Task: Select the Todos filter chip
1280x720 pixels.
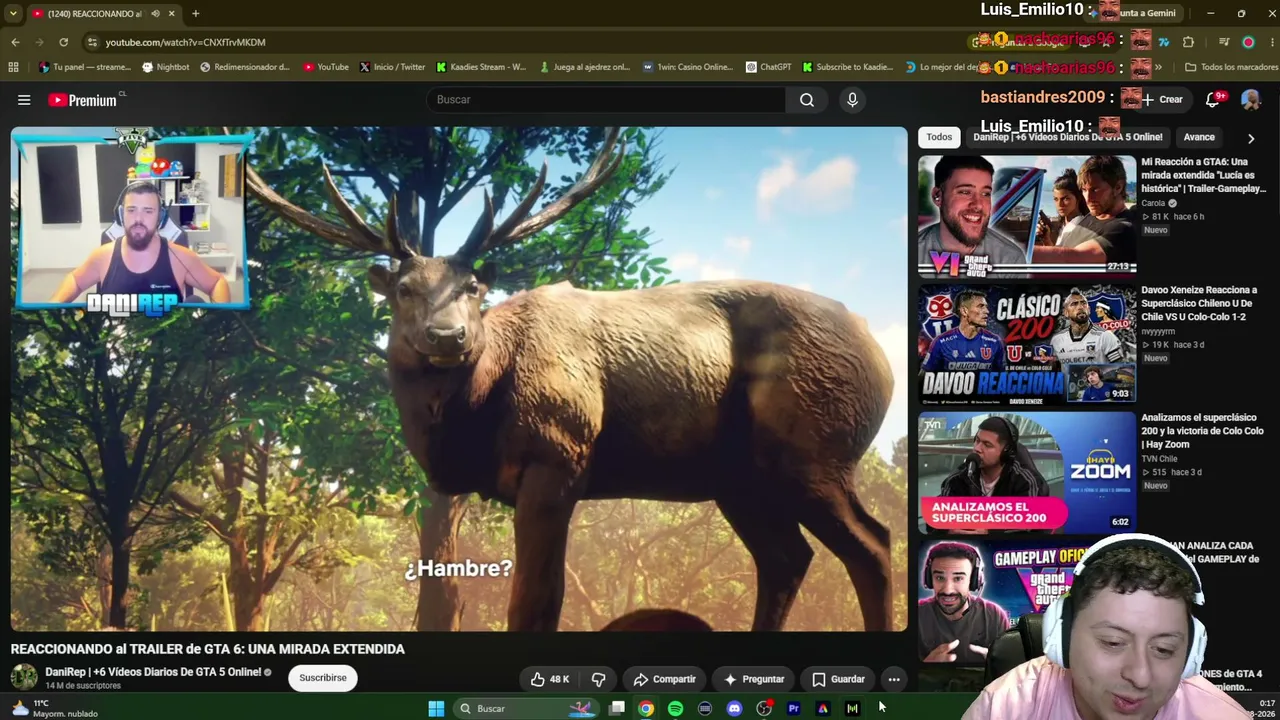Action: coord(939,137)
